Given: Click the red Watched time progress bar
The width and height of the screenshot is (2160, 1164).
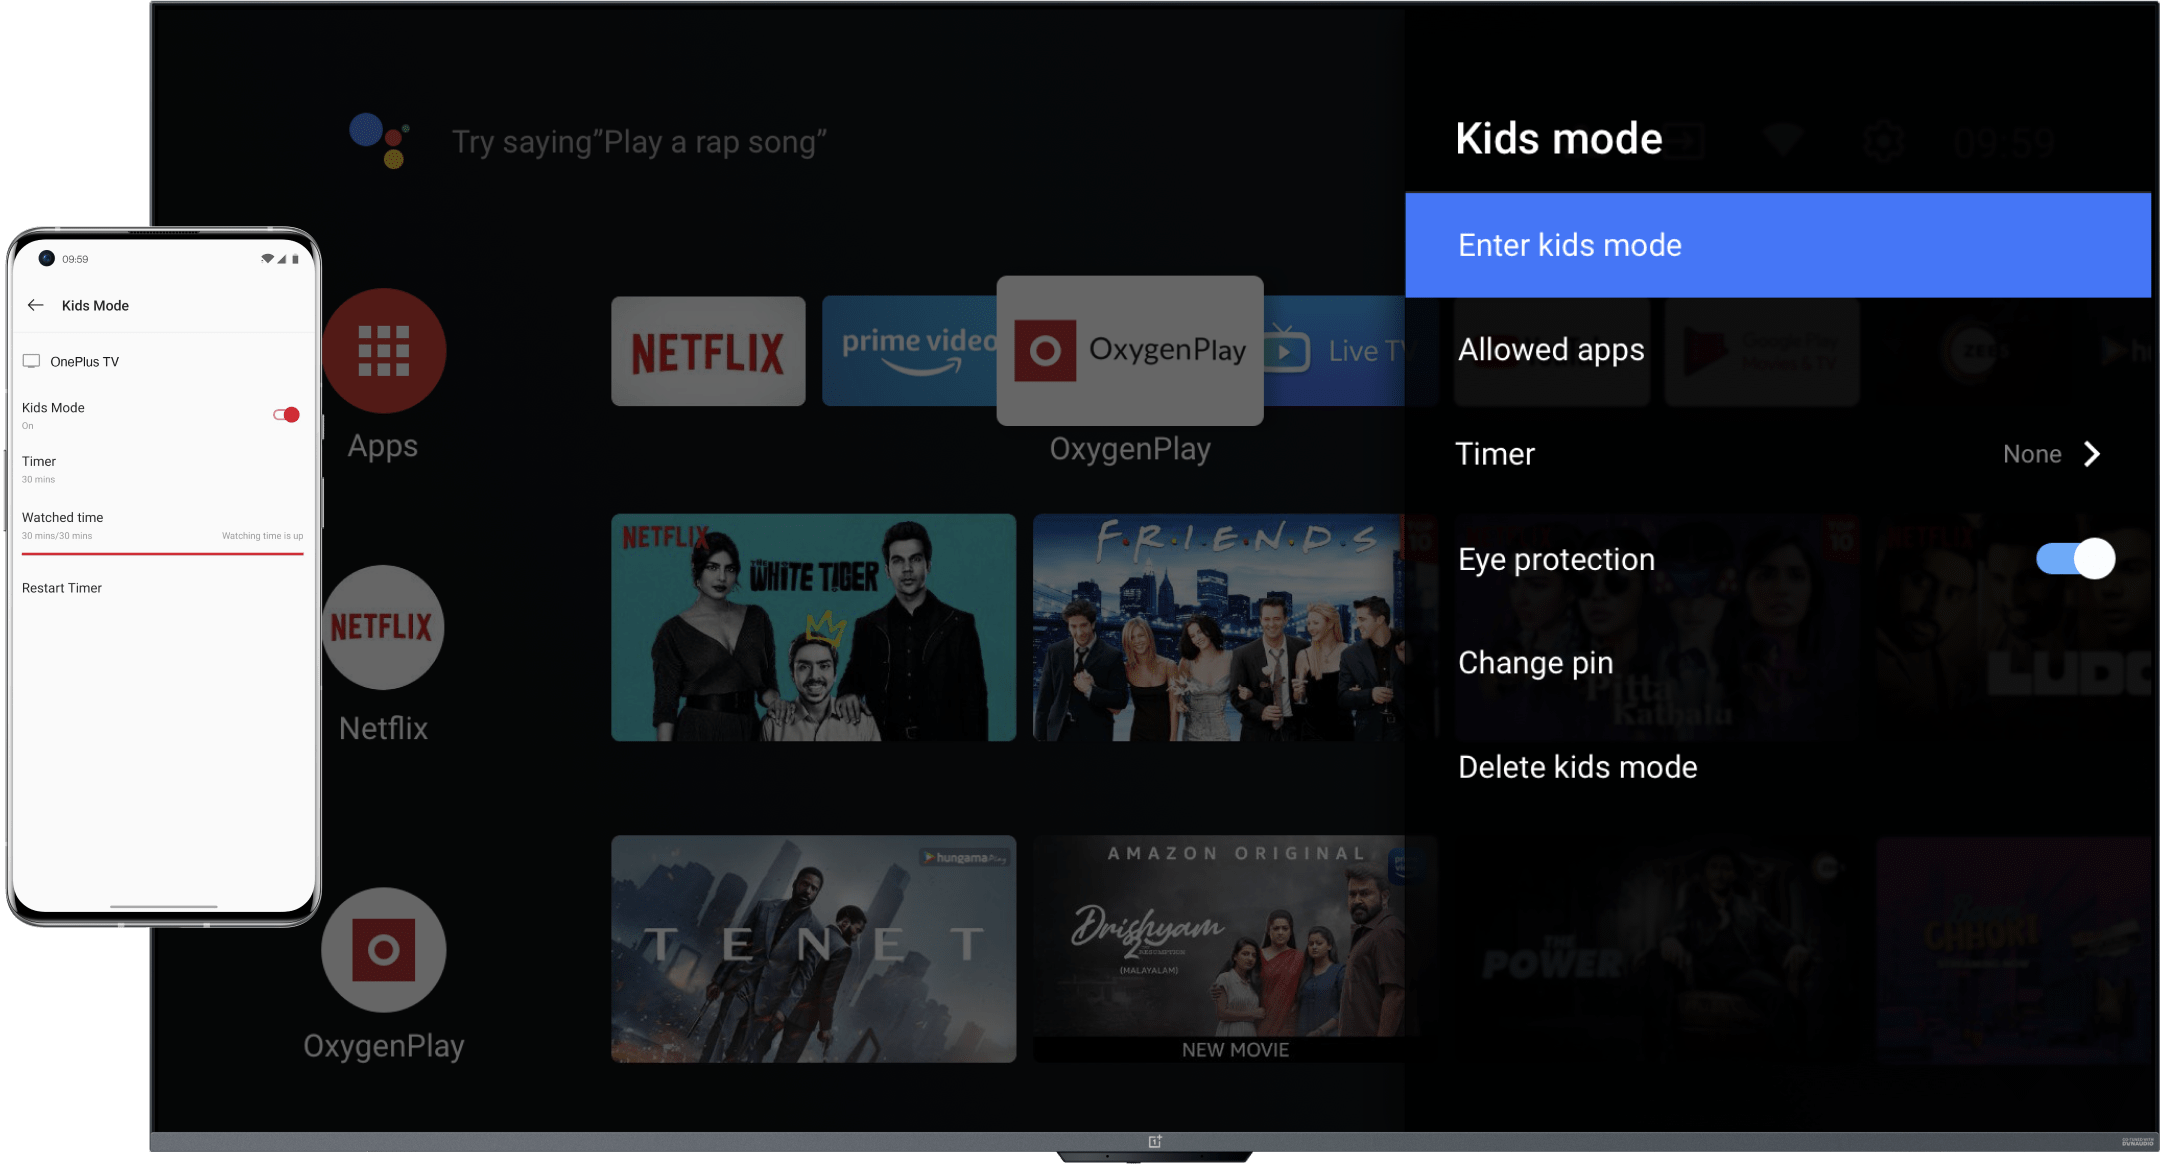Looking at the screenshot, I should pyautogui.click(x=162, y=553).
